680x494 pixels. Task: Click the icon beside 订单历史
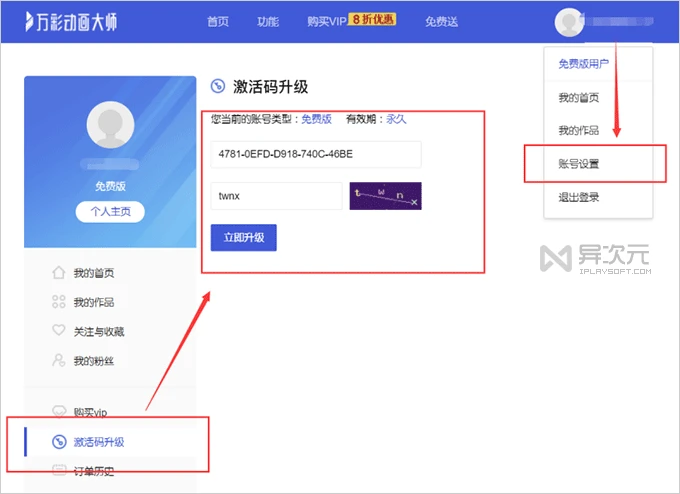pos(59,470)
